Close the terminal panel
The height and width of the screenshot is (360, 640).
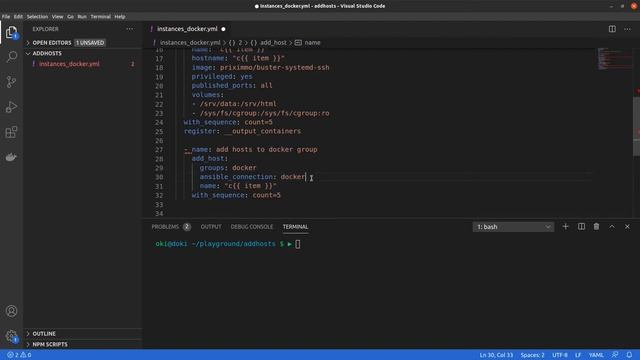tap(627, 227)
